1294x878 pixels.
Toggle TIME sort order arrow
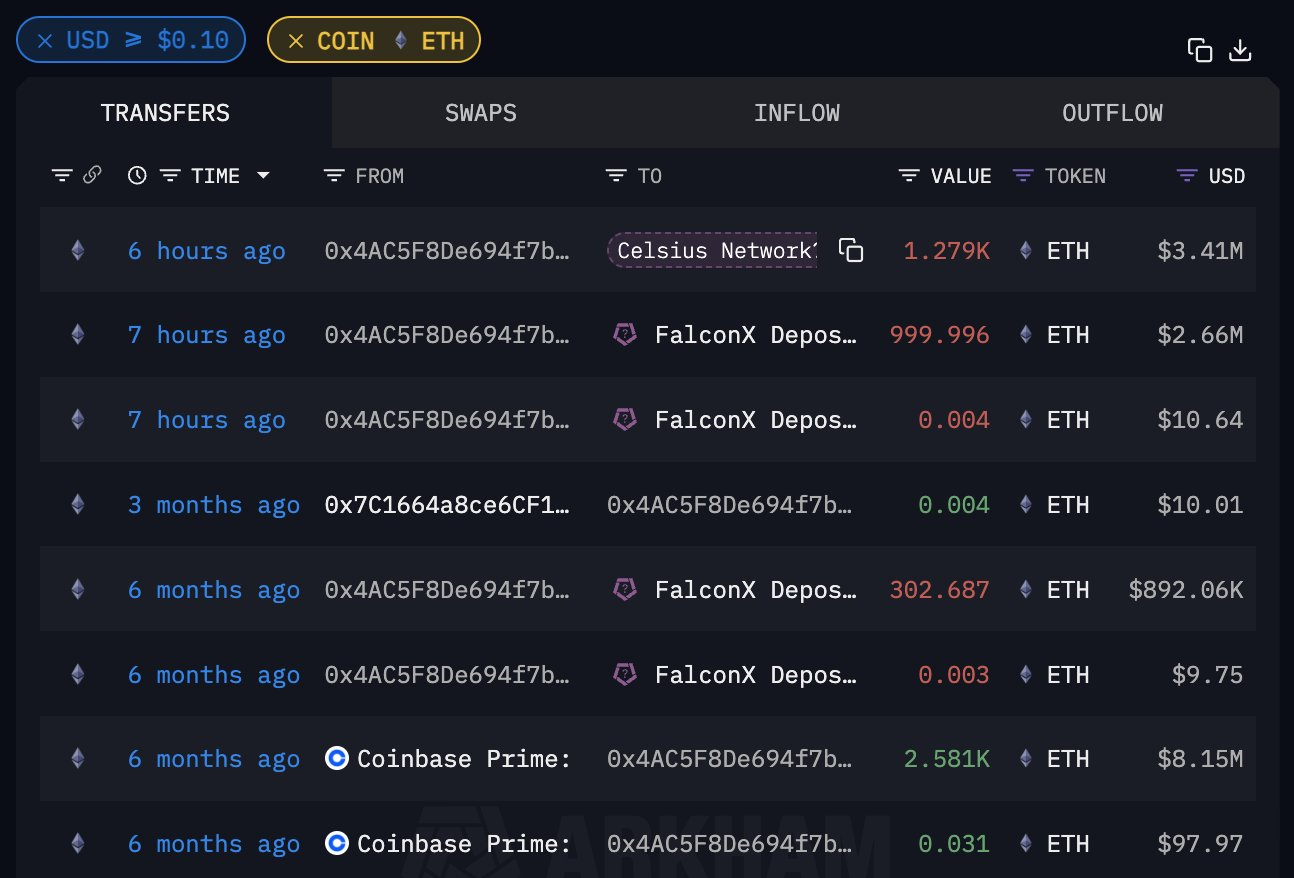(263, 176)
